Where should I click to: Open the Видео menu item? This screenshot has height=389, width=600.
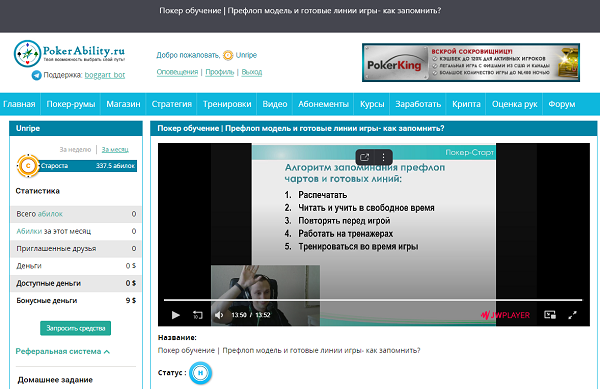[275, 104]
